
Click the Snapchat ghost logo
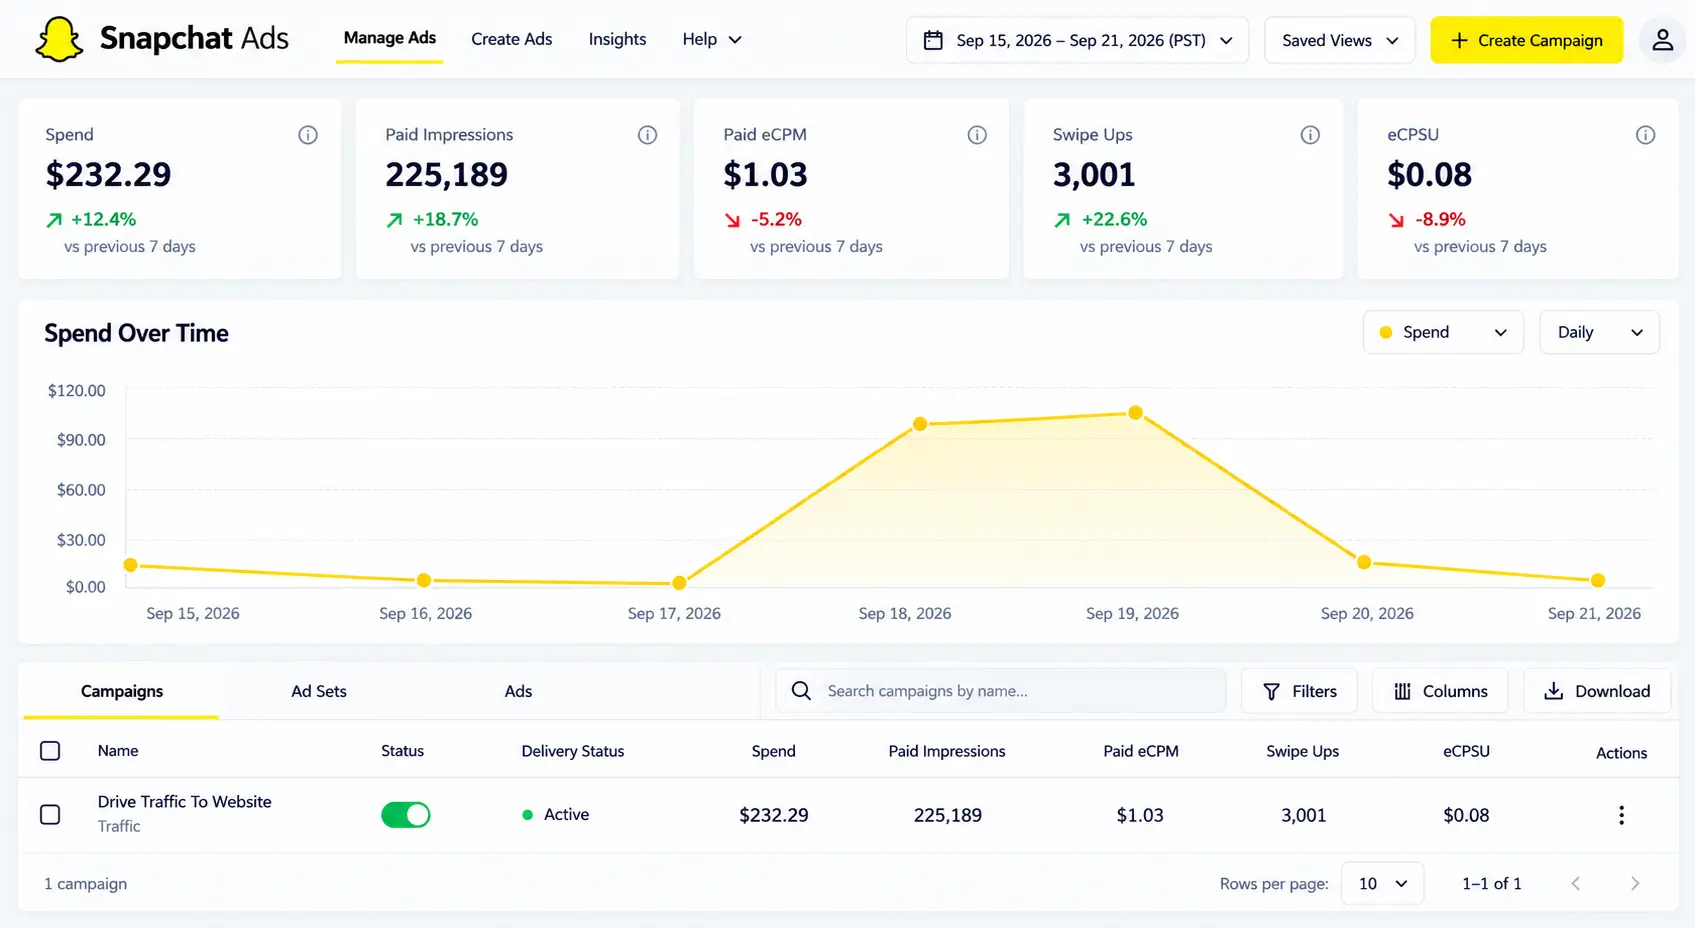(59, 40)
